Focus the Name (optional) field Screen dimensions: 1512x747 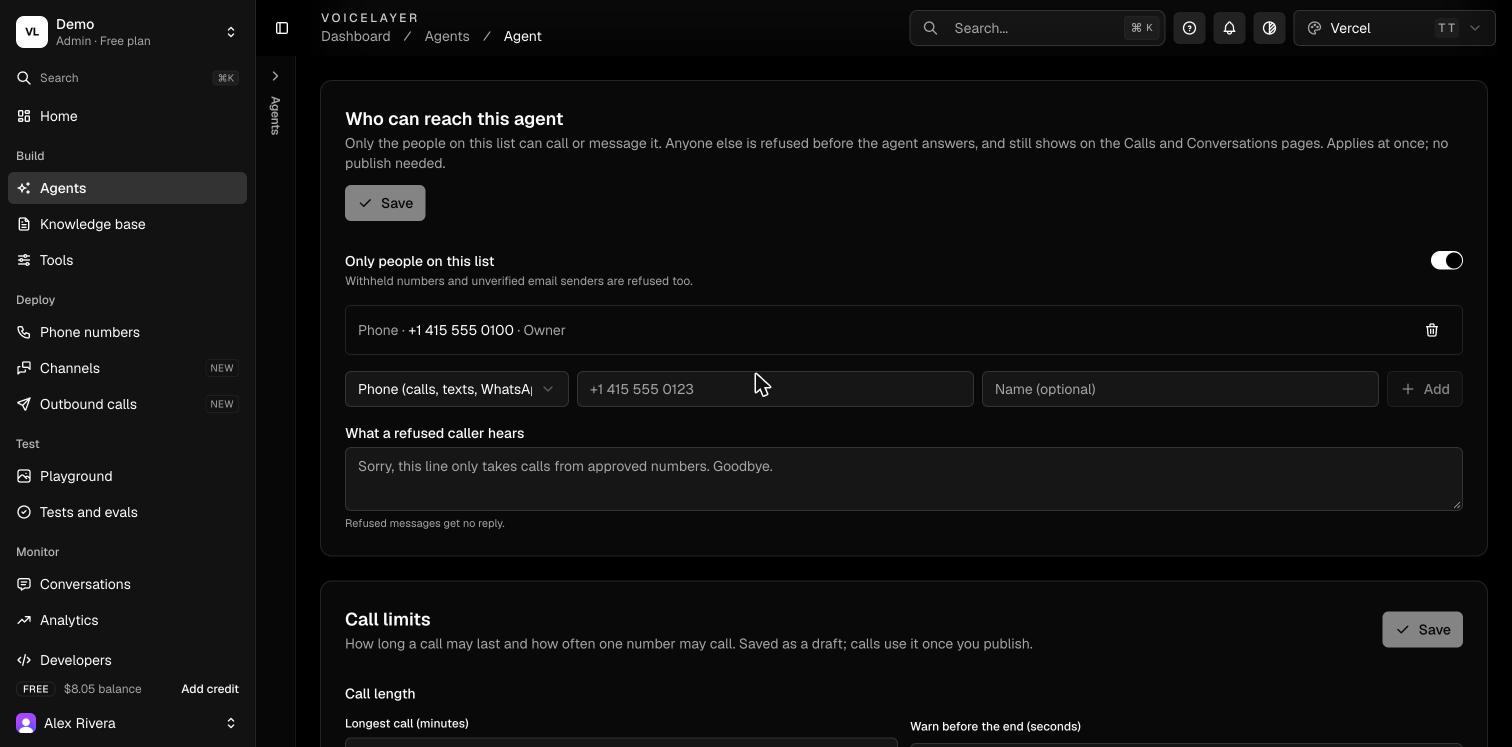coord(1180,389)
